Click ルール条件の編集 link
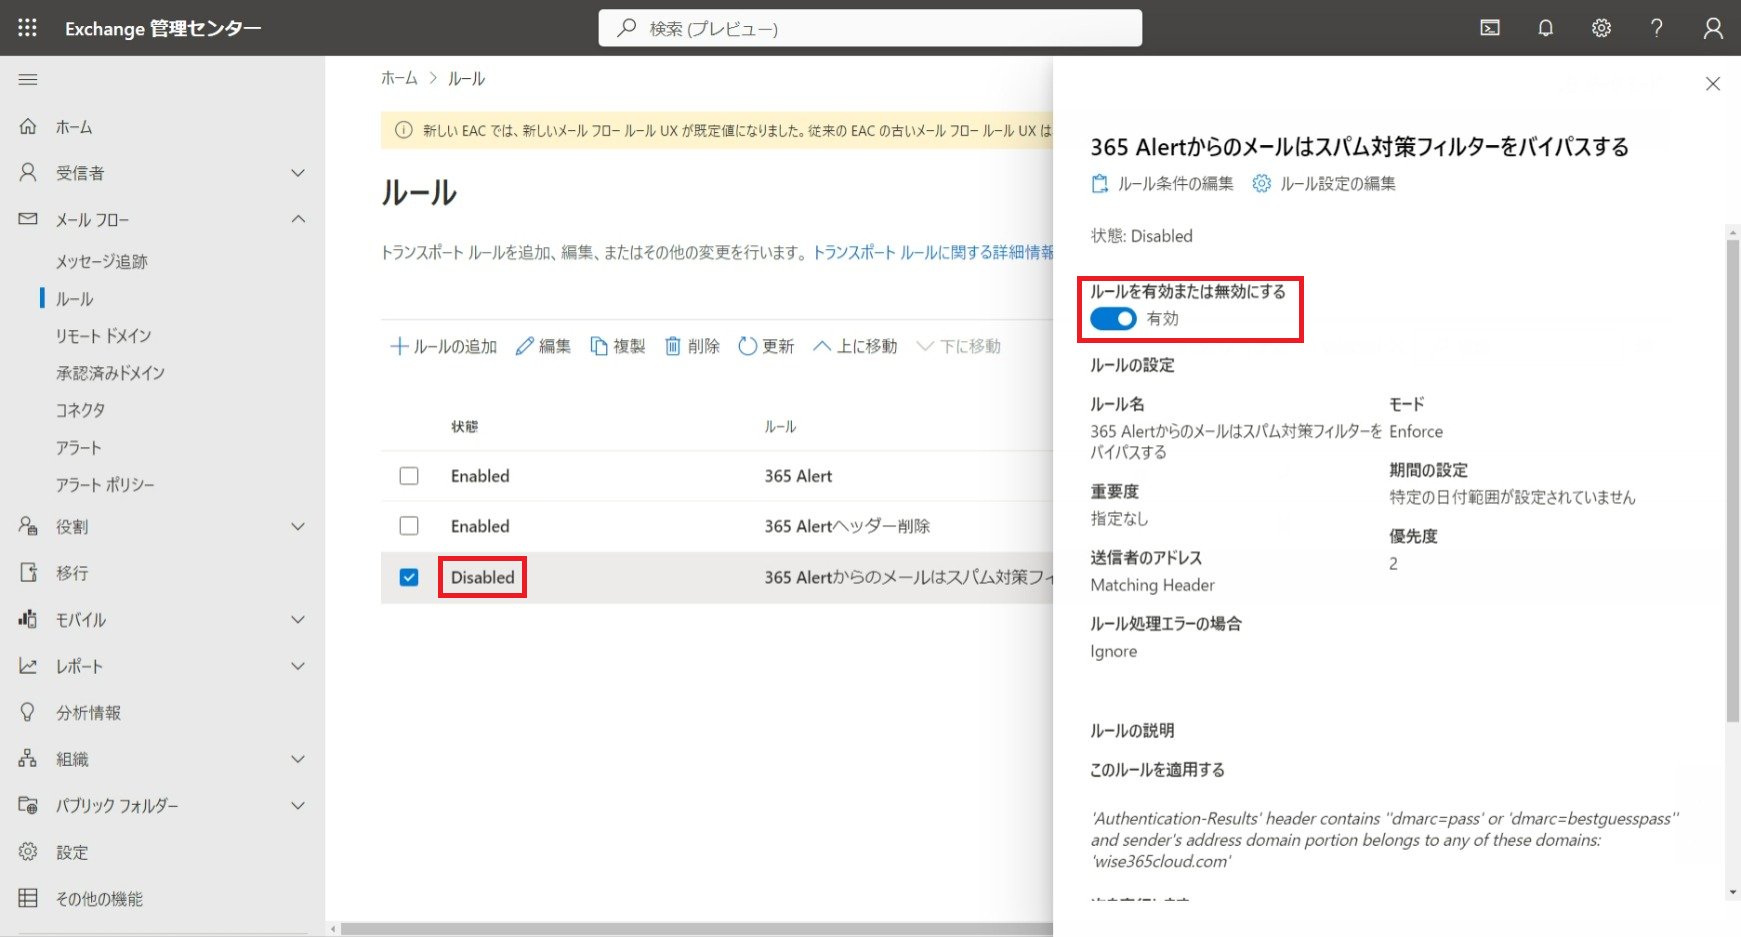 click(1162, 184)
